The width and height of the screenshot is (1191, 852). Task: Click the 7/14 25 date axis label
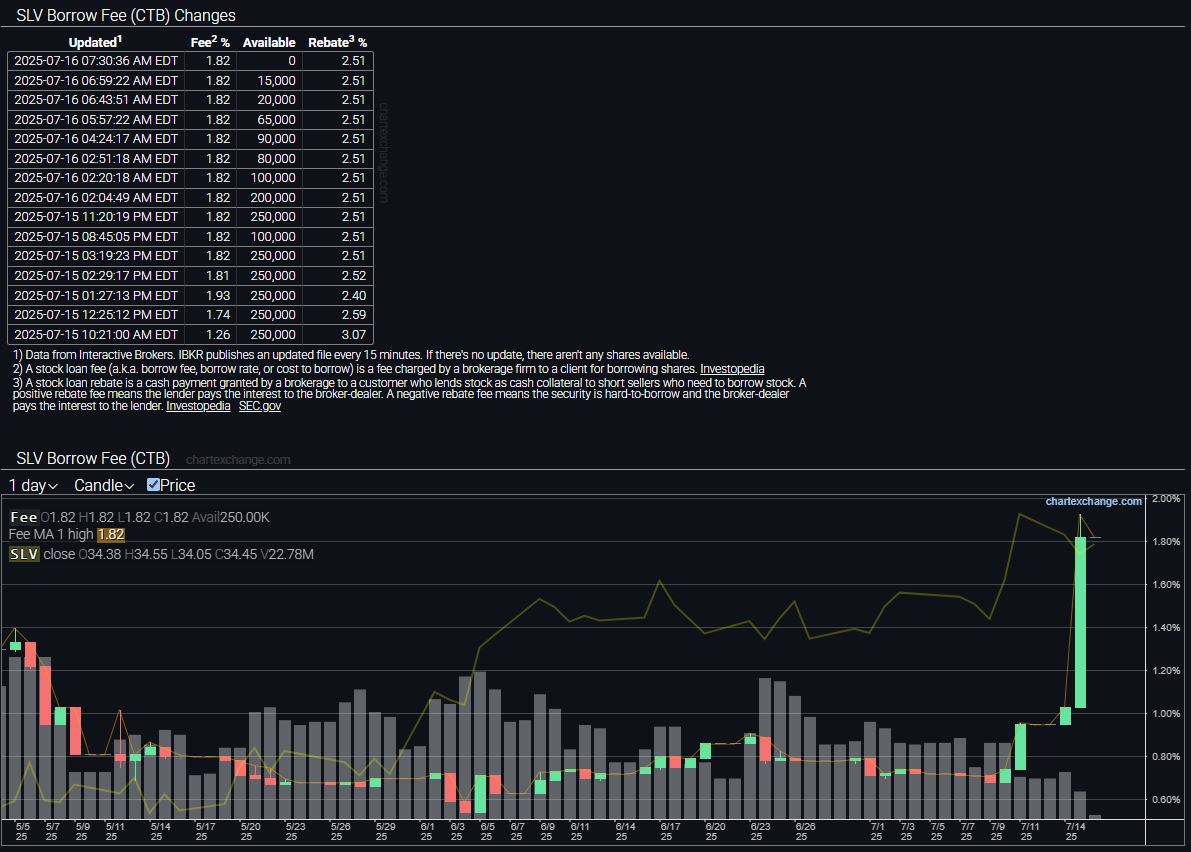click(1074, 831)
